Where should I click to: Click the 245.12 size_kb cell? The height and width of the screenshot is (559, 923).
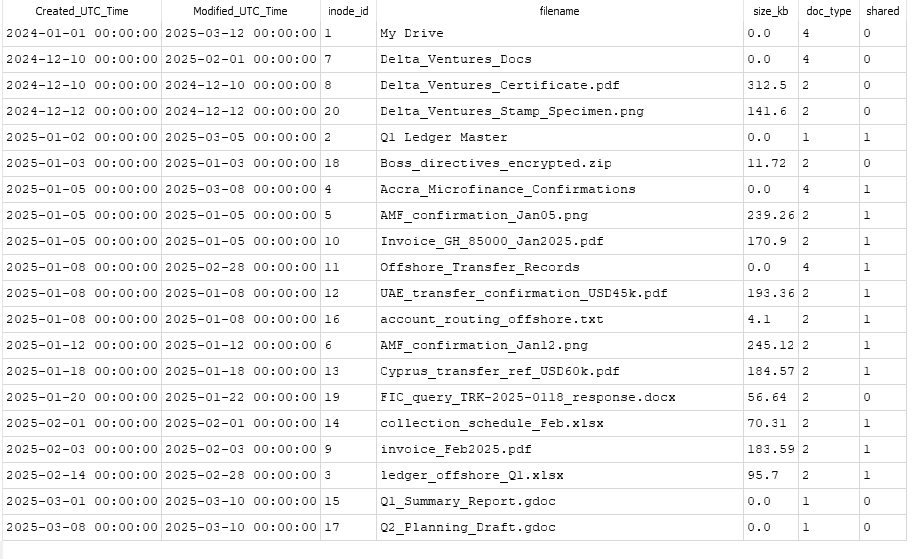point(771,345)
